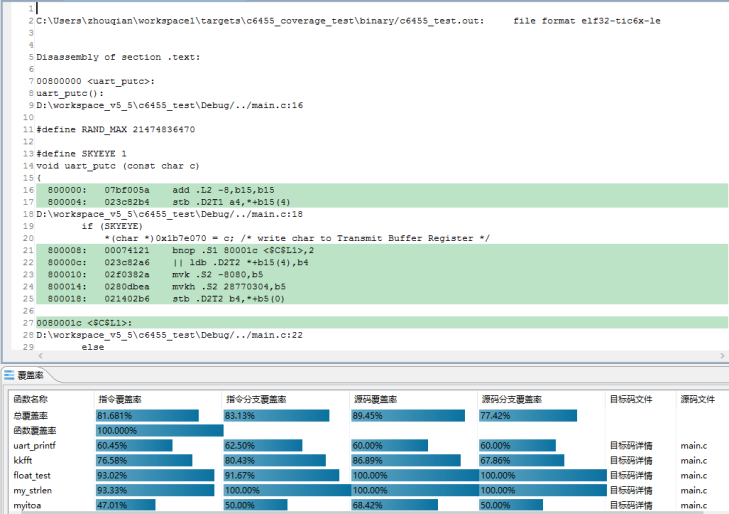Open main.c source for uart_printf row
The image size is (729, 514).
(x=694, y=446)
